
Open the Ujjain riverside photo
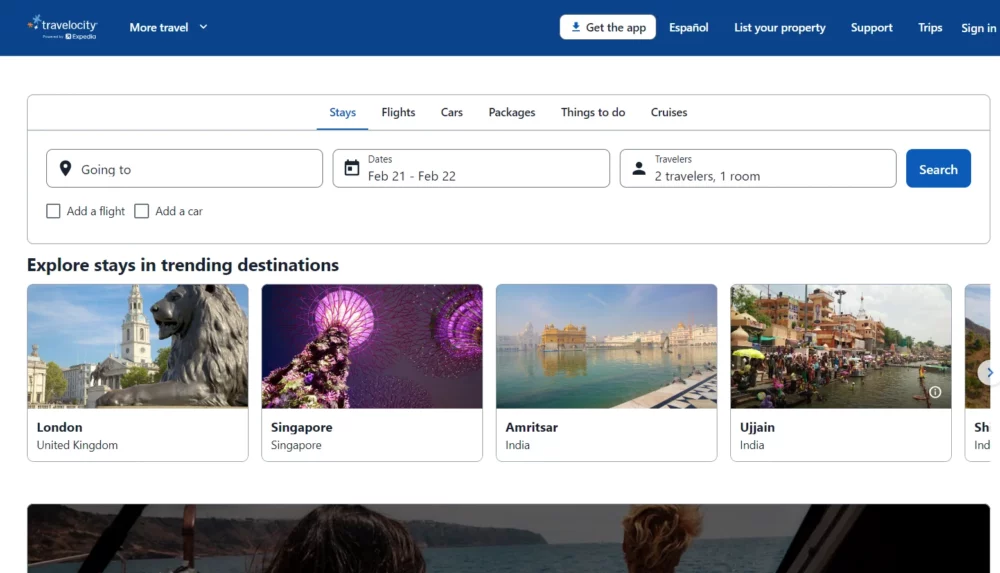click(841, 346)
